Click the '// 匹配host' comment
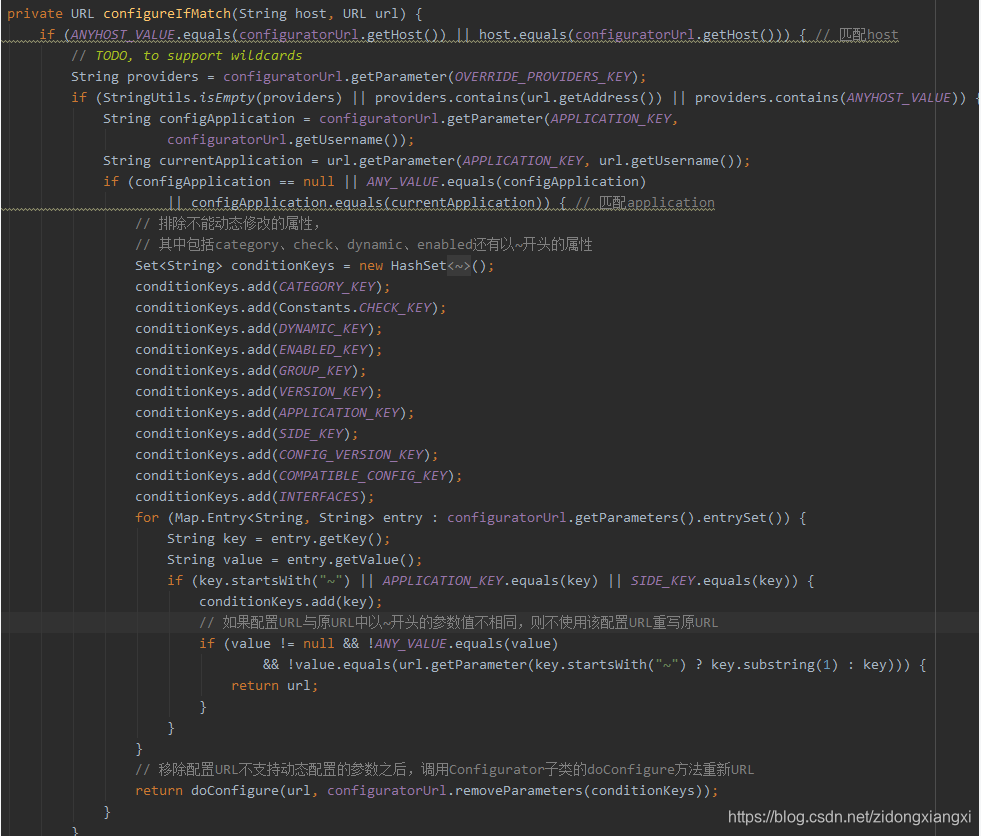Screen dimensions: 981x836 click(858, 35)
